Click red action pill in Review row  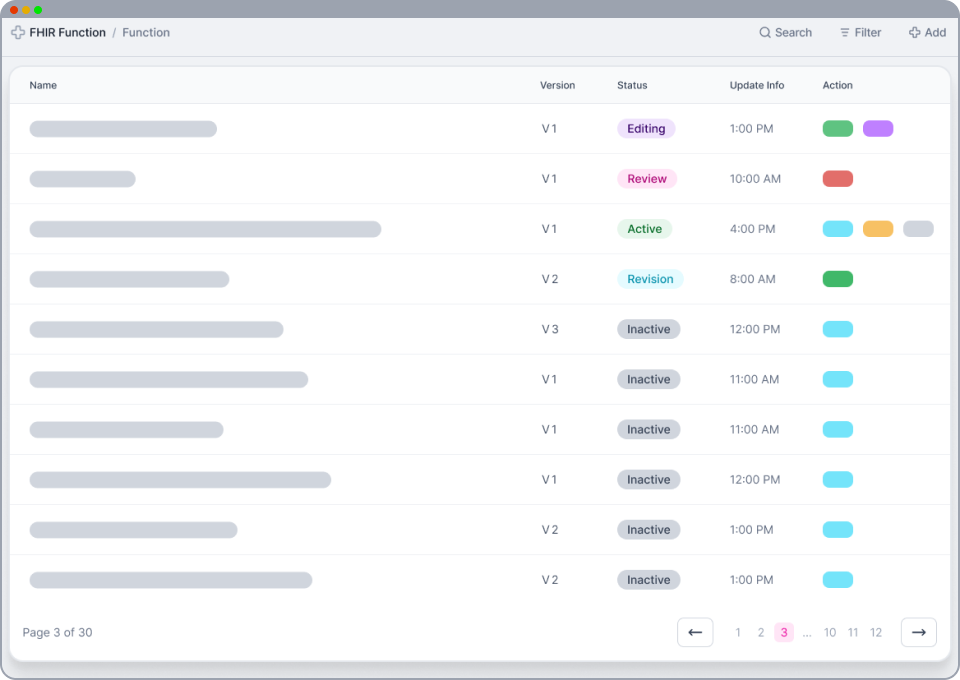tap(837, 179)
